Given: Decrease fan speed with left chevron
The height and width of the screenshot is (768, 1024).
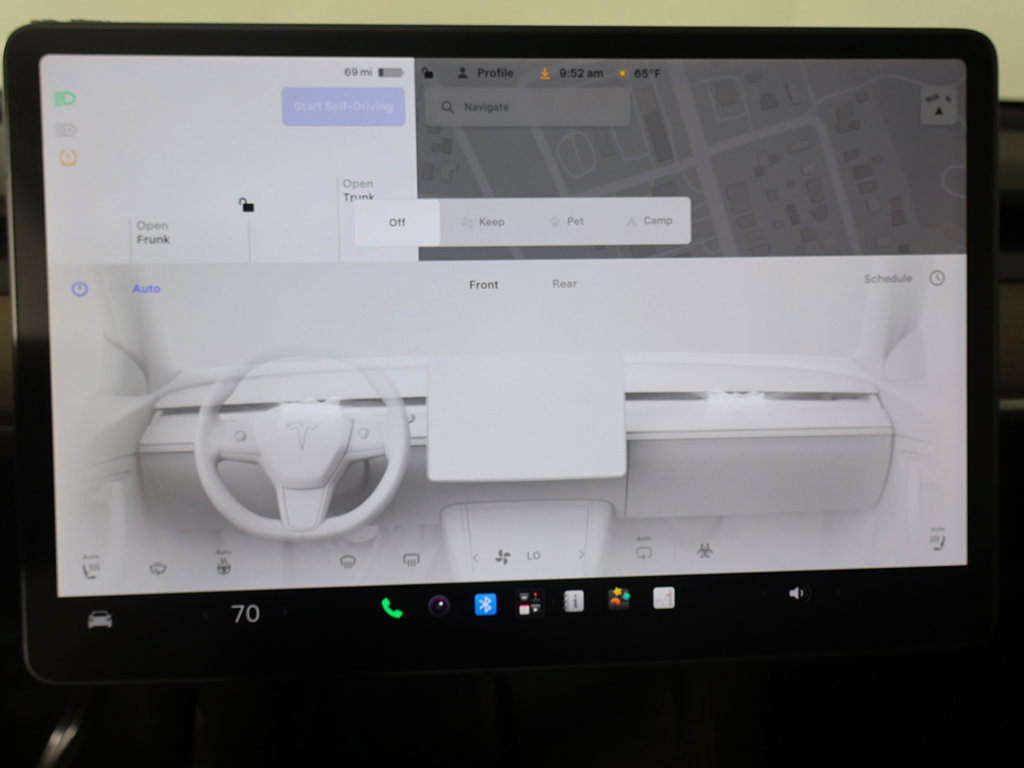Looking at the screenshot, I should click(475, 558).
